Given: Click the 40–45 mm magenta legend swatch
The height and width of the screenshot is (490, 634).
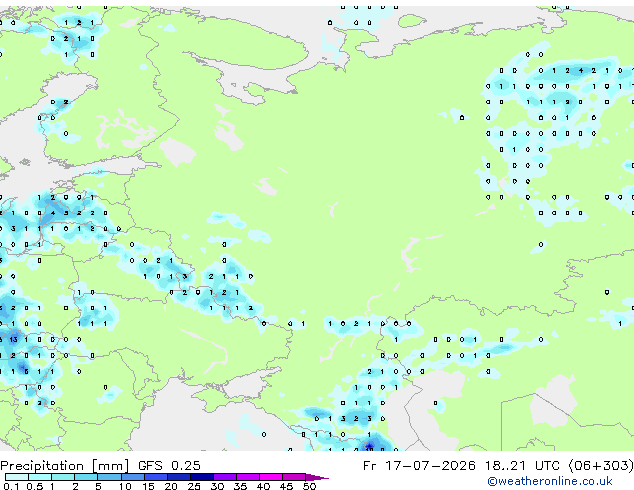Looking at the screenshot, I should [271, 477].
